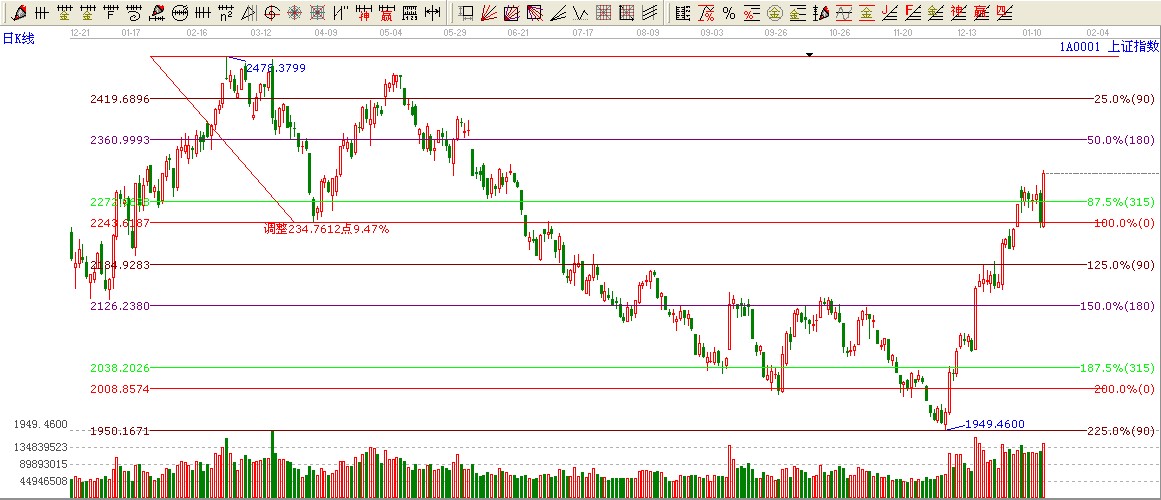Image resolution: width=1161 pixels, height=500 pixels.
Task: Click the 2478.3799 peak price marker
Action: point(275,68)
